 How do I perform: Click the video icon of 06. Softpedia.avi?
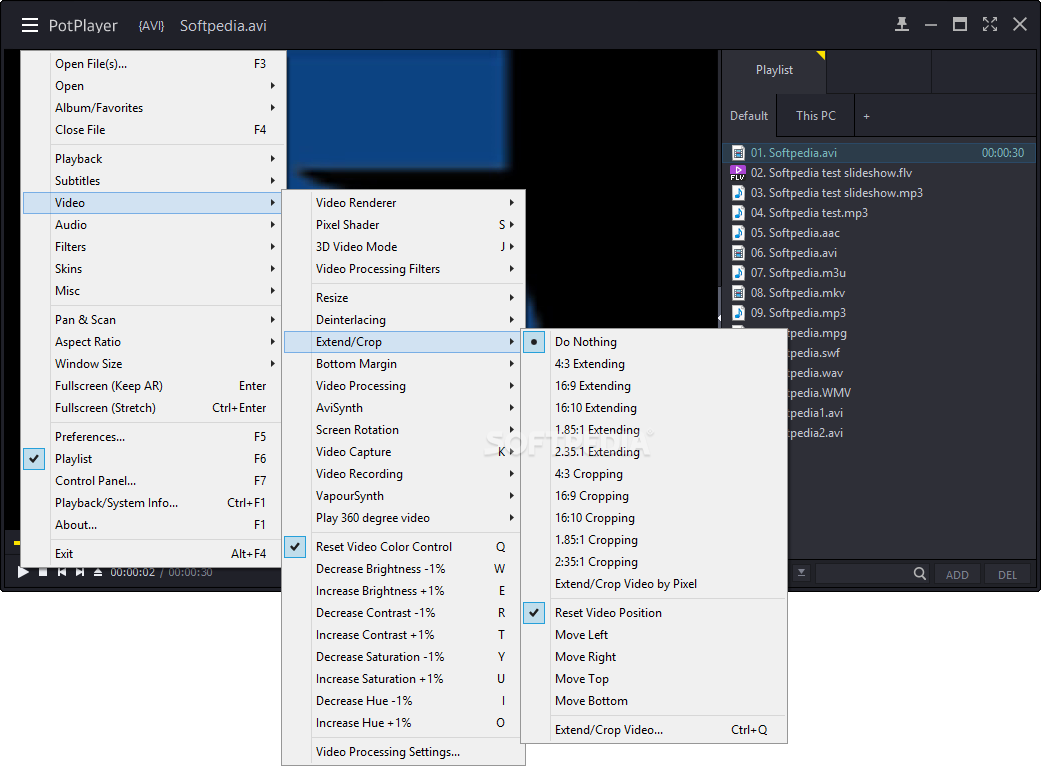tap(738, 252)
